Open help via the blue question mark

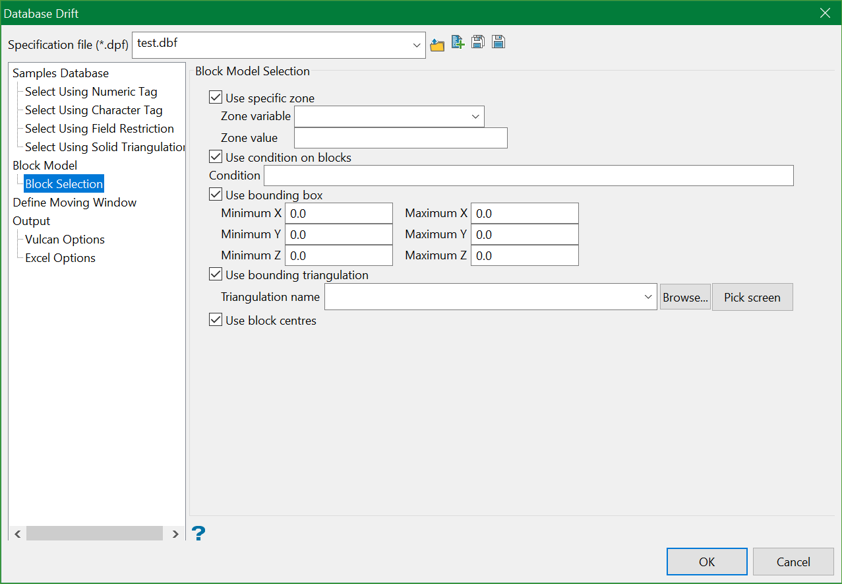tap(198, 533)
